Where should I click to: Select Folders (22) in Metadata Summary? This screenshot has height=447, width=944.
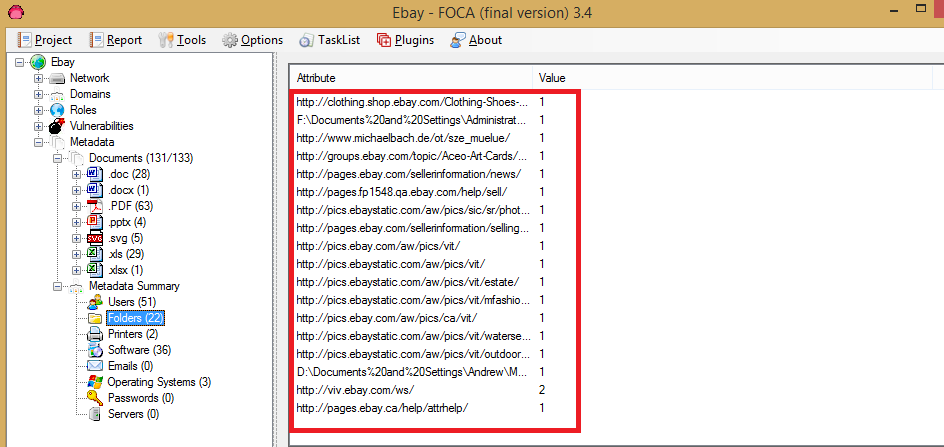click(135, 317)
